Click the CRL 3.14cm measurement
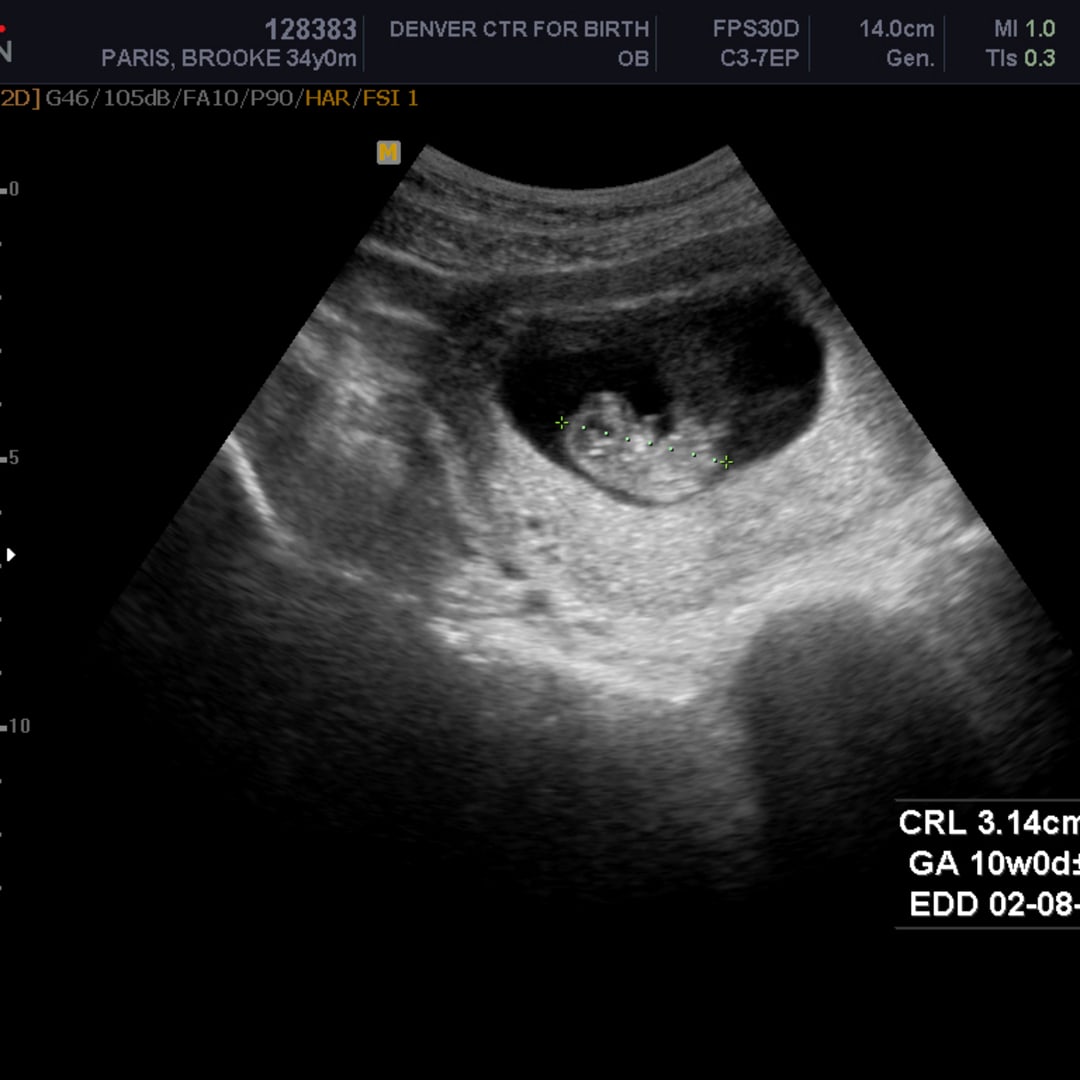The image size is (1080, 1080). (989, 823)
